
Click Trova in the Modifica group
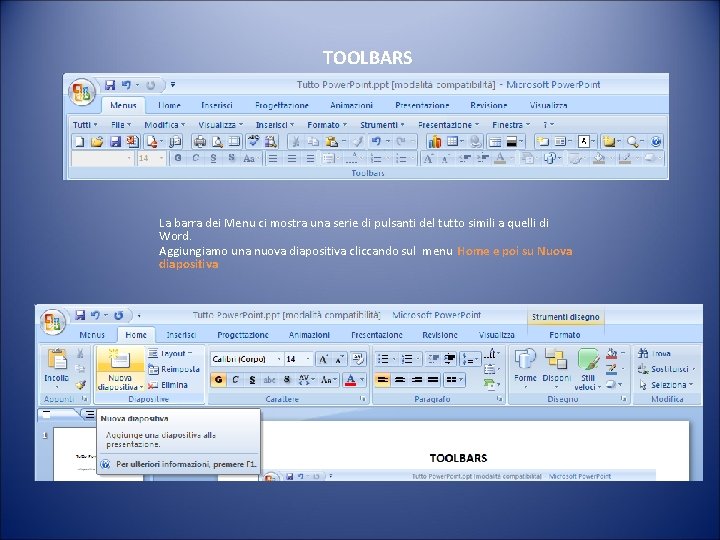pos(654,354)
